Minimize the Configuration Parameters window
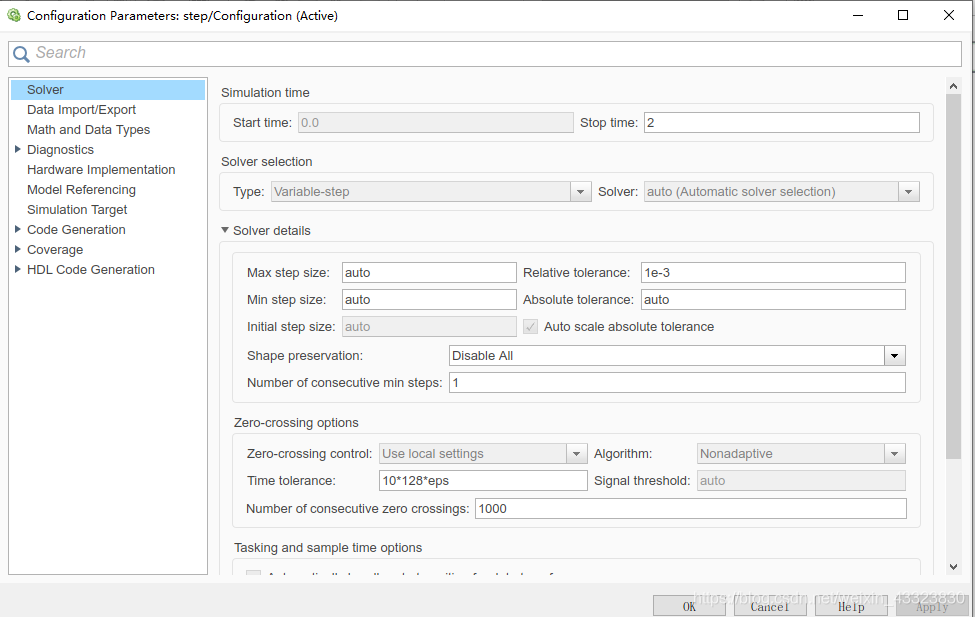Screen dimensions: 975x617 tap(858, 16)
